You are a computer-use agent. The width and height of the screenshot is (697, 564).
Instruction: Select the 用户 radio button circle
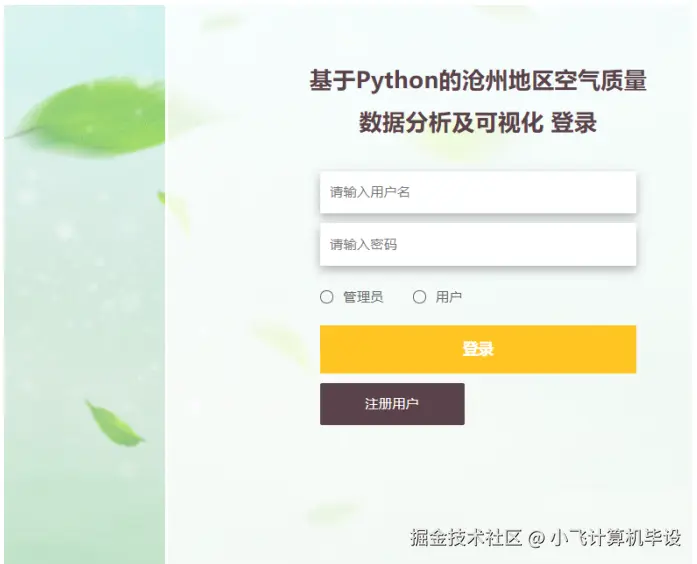(419, 297)
